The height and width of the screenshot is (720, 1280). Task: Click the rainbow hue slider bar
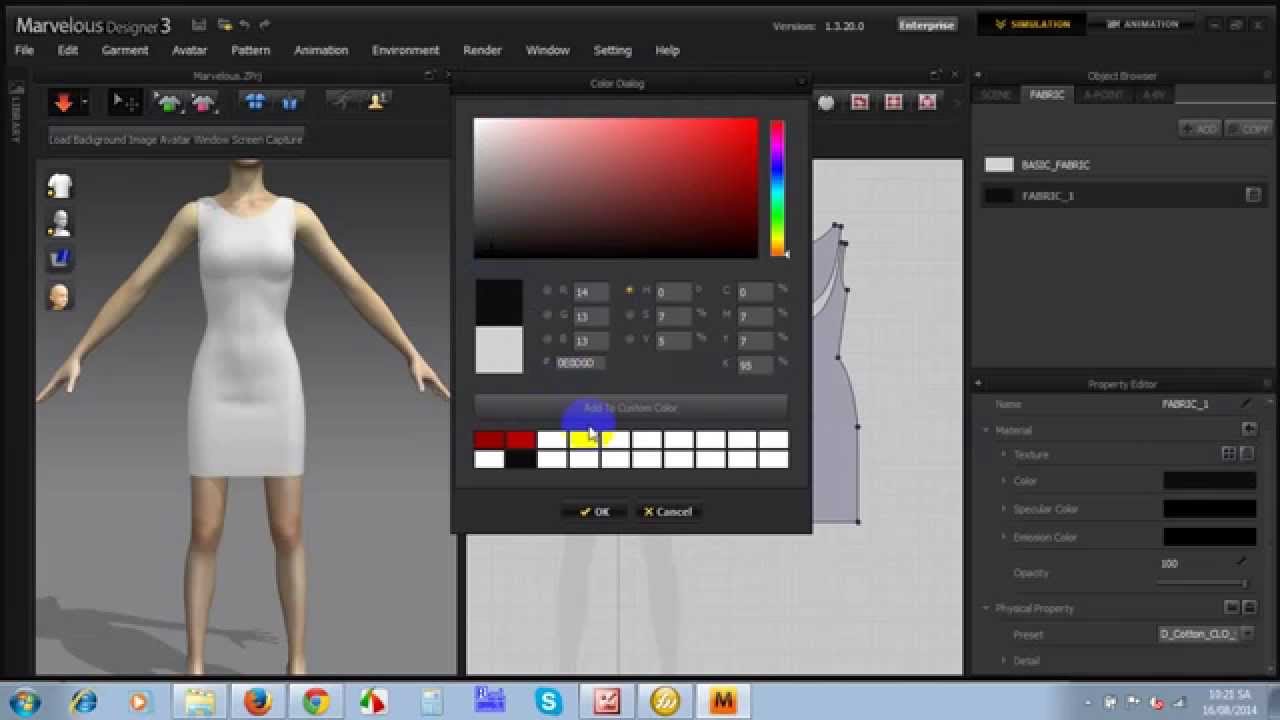tap(777, 188)
